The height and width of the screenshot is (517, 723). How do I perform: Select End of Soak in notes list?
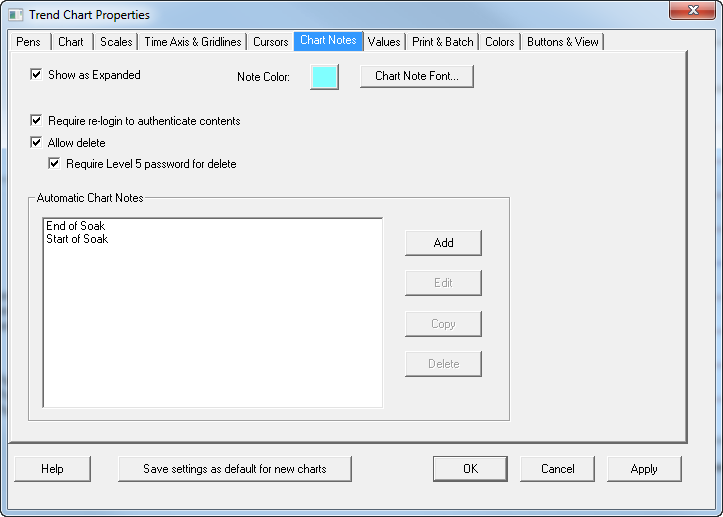(x=76, y=227)
